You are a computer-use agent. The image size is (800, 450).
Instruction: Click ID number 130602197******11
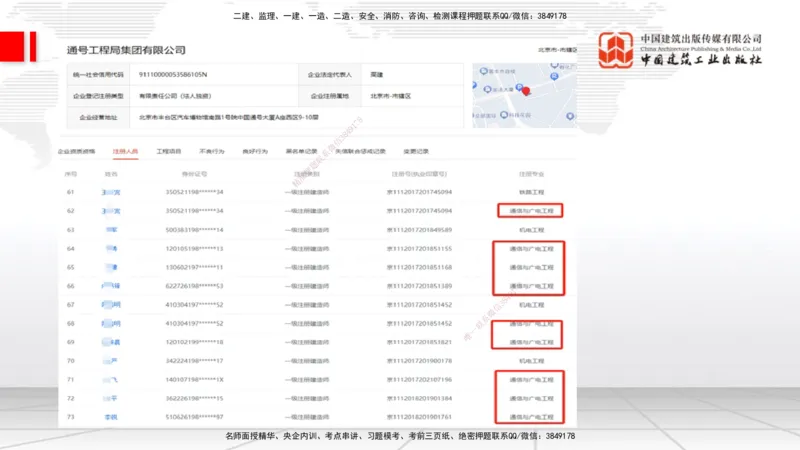tap(194, 267)
